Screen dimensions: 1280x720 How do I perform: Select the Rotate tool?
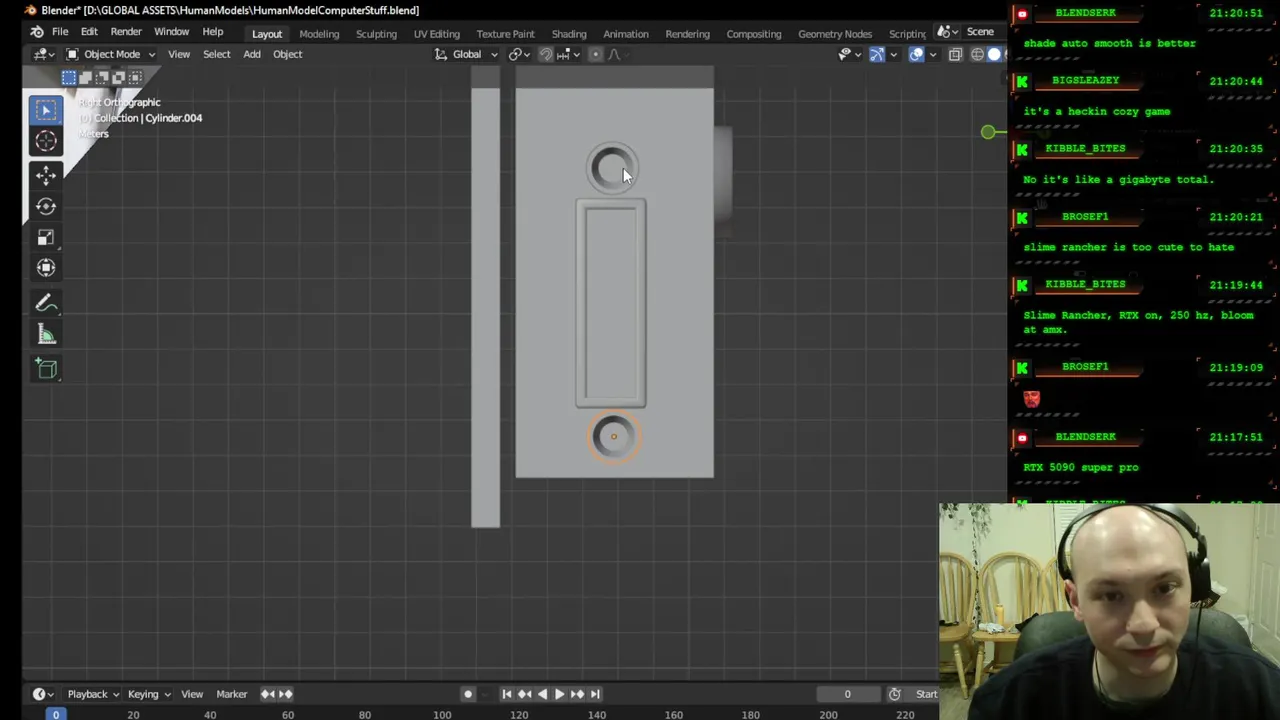(x=46, y=206)
